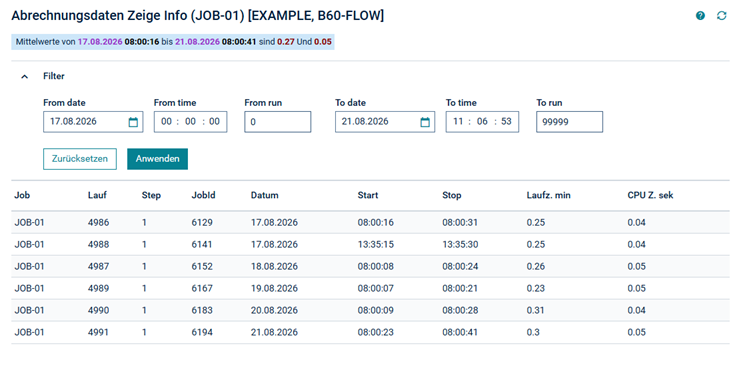Click Stop time 08:00:28
The image size is (737, 370).
460,310
